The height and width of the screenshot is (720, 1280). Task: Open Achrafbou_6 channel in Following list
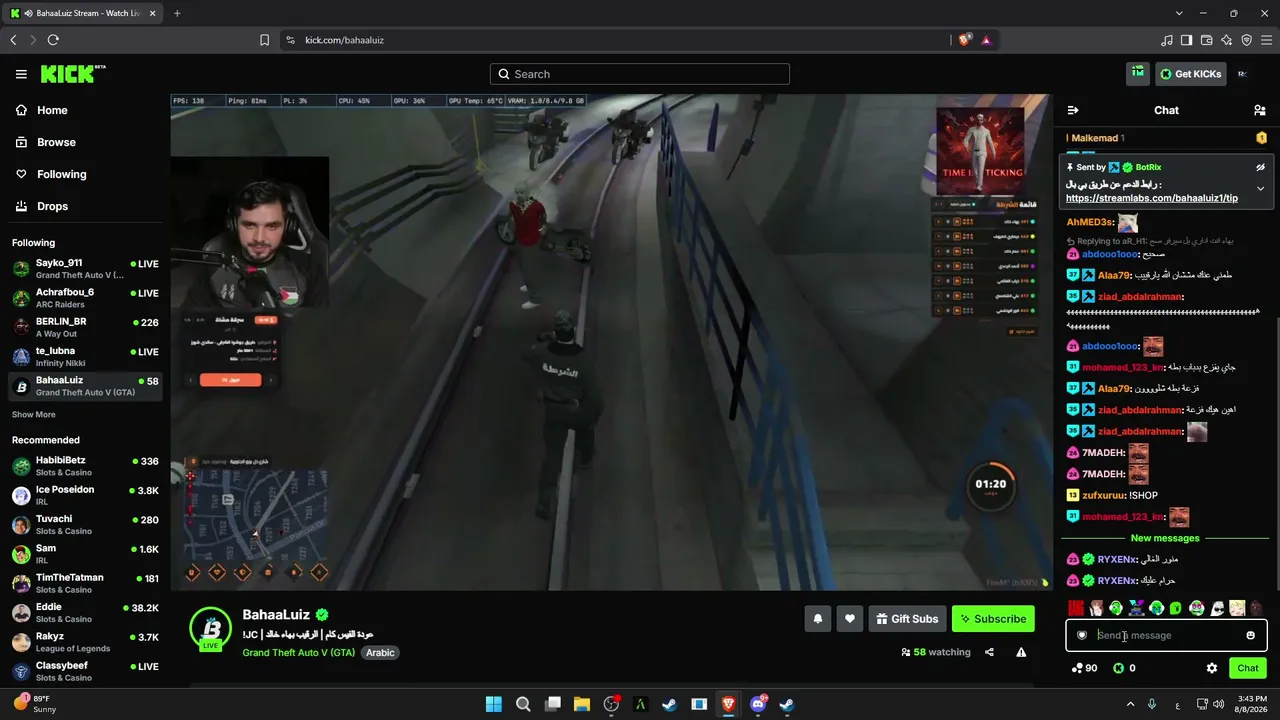click(85, 298)
